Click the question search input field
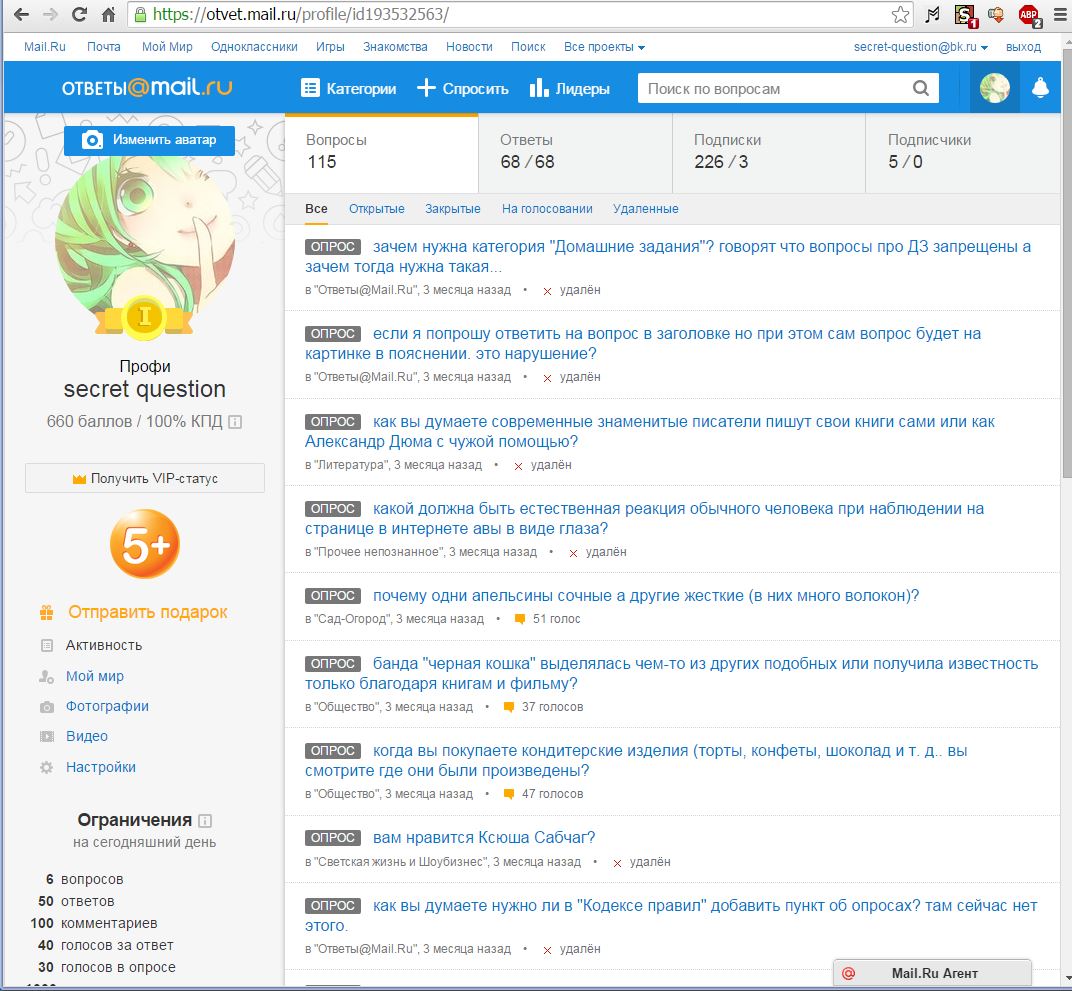1072x991 pixels. point(775,88)
